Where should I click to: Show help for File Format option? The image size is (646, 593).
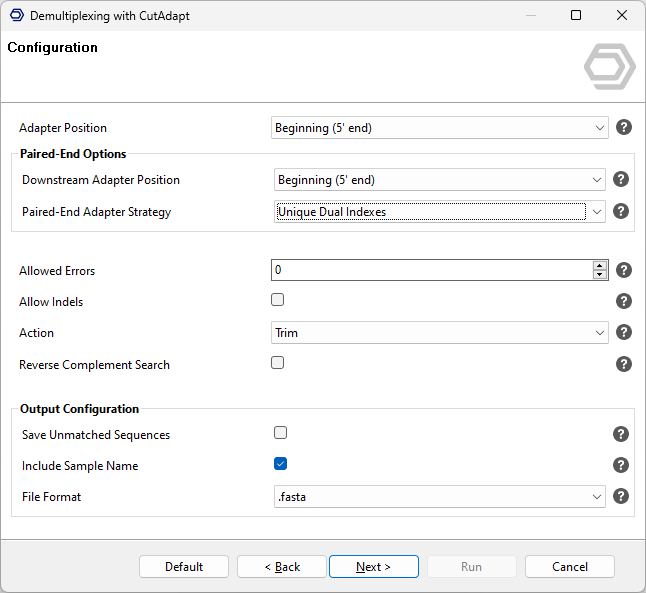[620, 496]
